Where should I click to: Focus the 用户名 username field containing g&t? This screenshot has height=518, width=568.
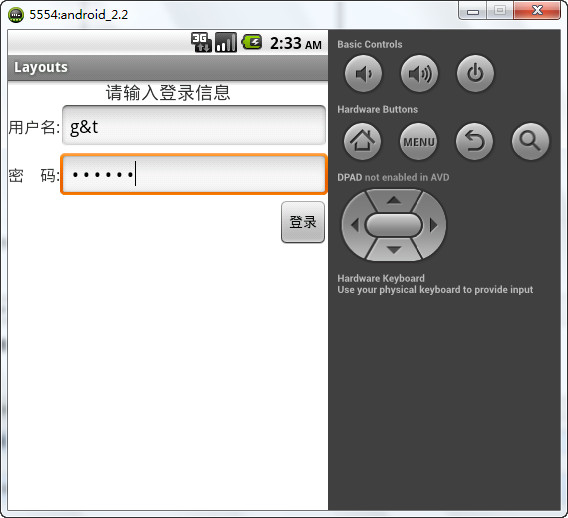pos(194,125)
